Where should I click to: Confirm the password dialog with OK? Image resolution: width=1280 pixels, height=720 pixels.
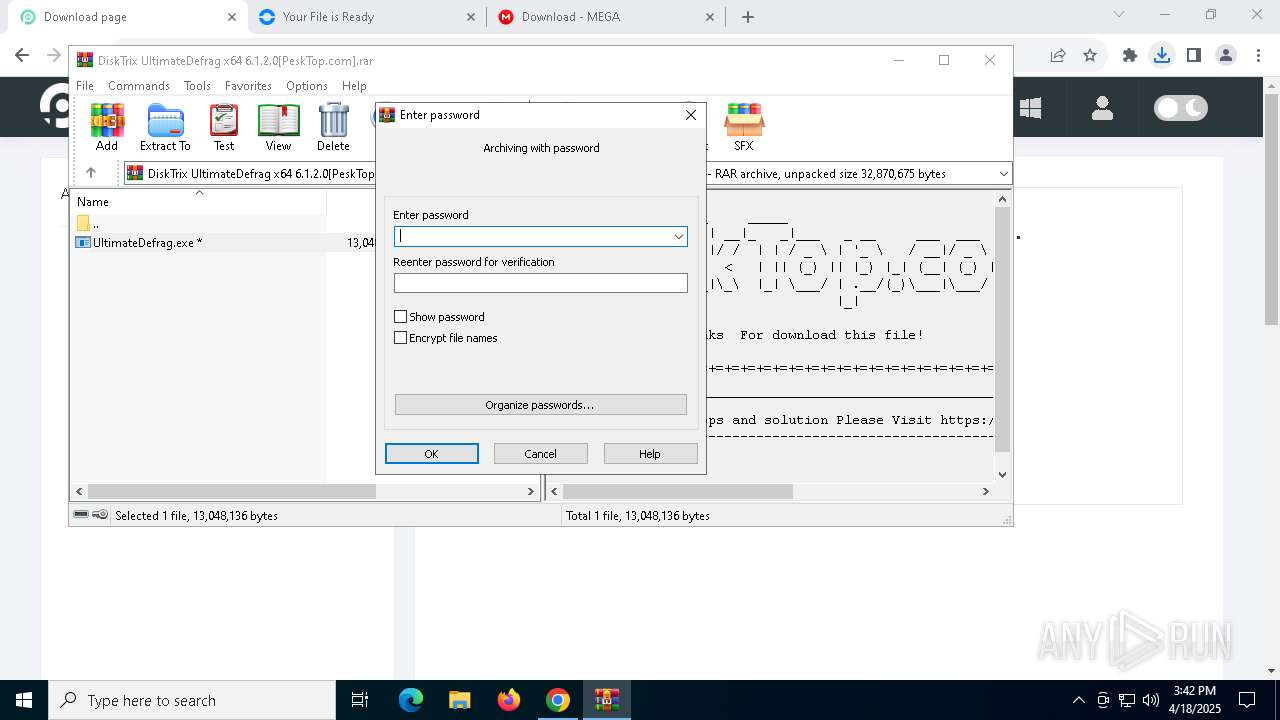(x=432, y=454)
